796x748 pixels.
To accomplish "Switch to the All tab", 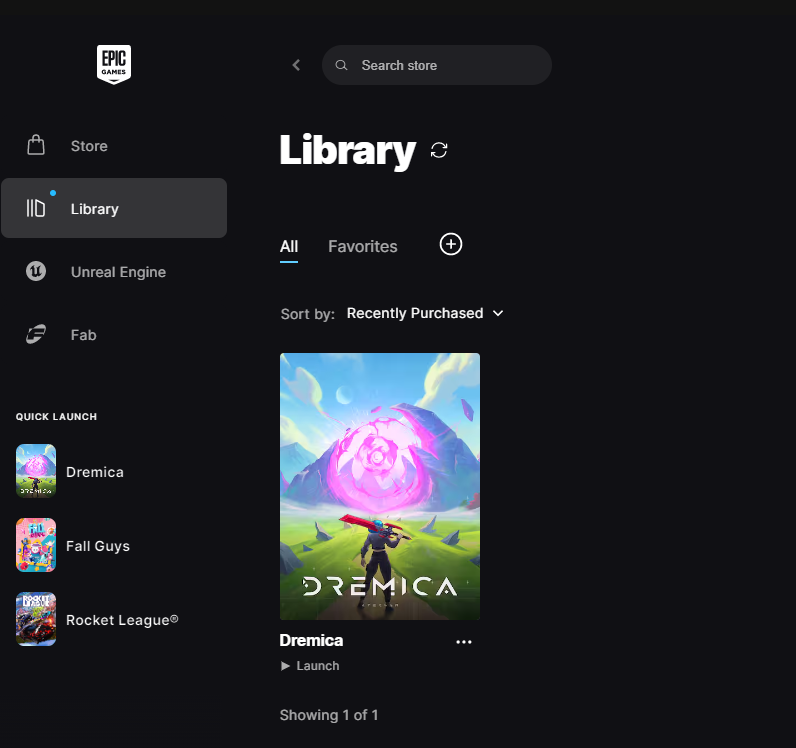I will point(289,246).
